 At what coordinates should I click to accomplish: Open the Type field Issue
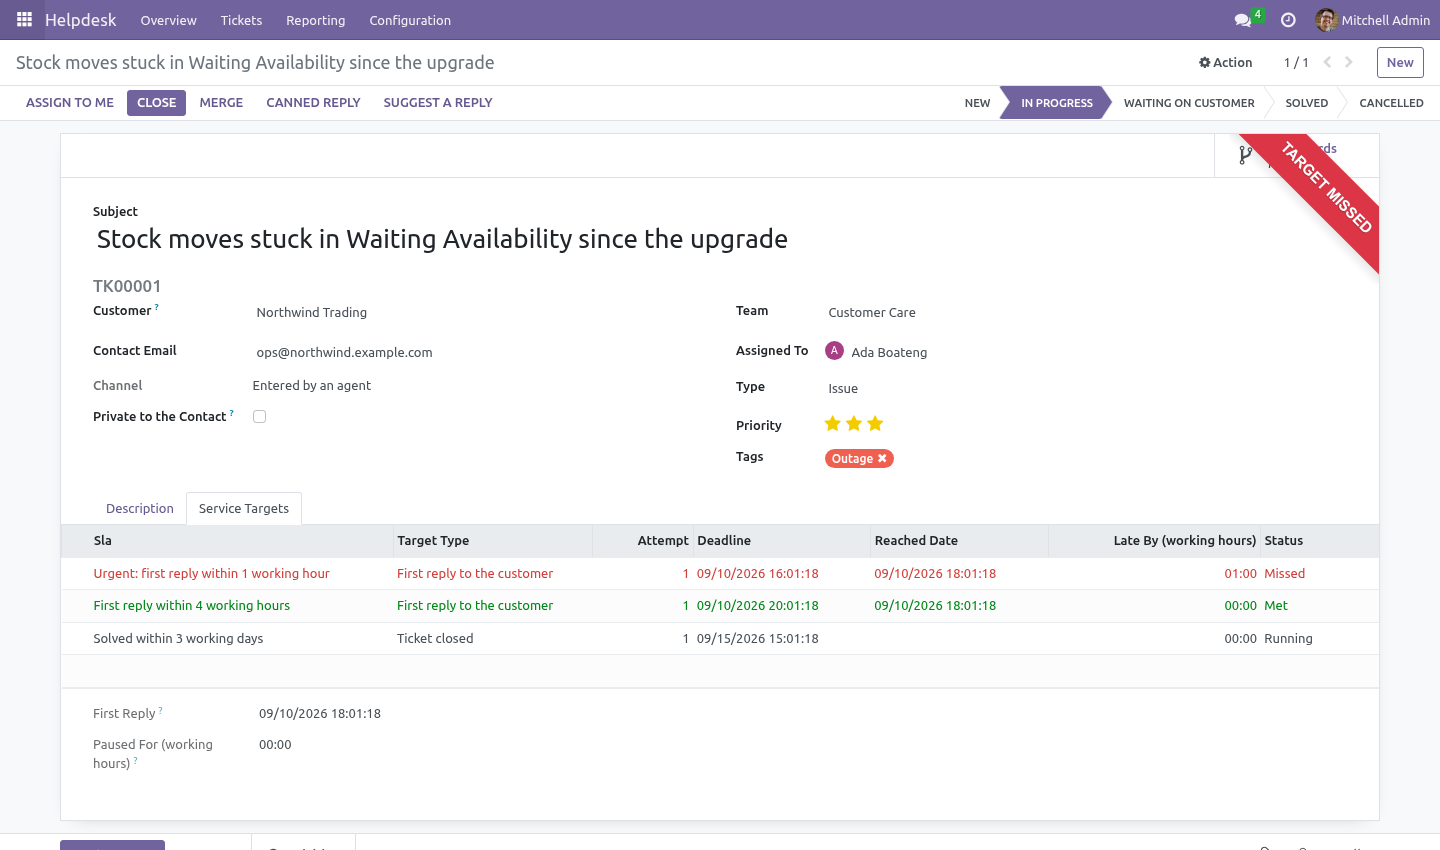(x=1085, y=389)
